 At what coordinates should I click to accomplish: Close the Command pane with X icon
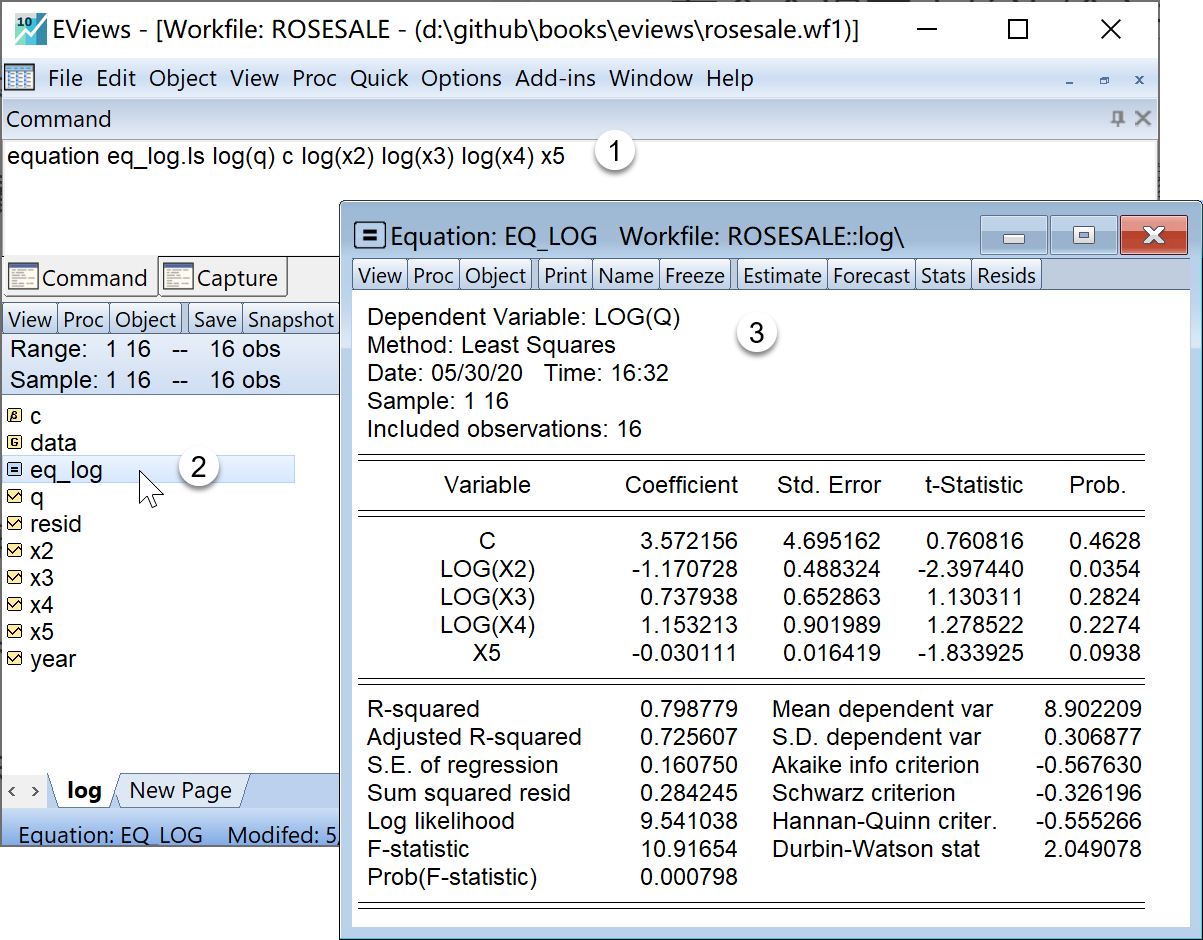(1143, 119)
